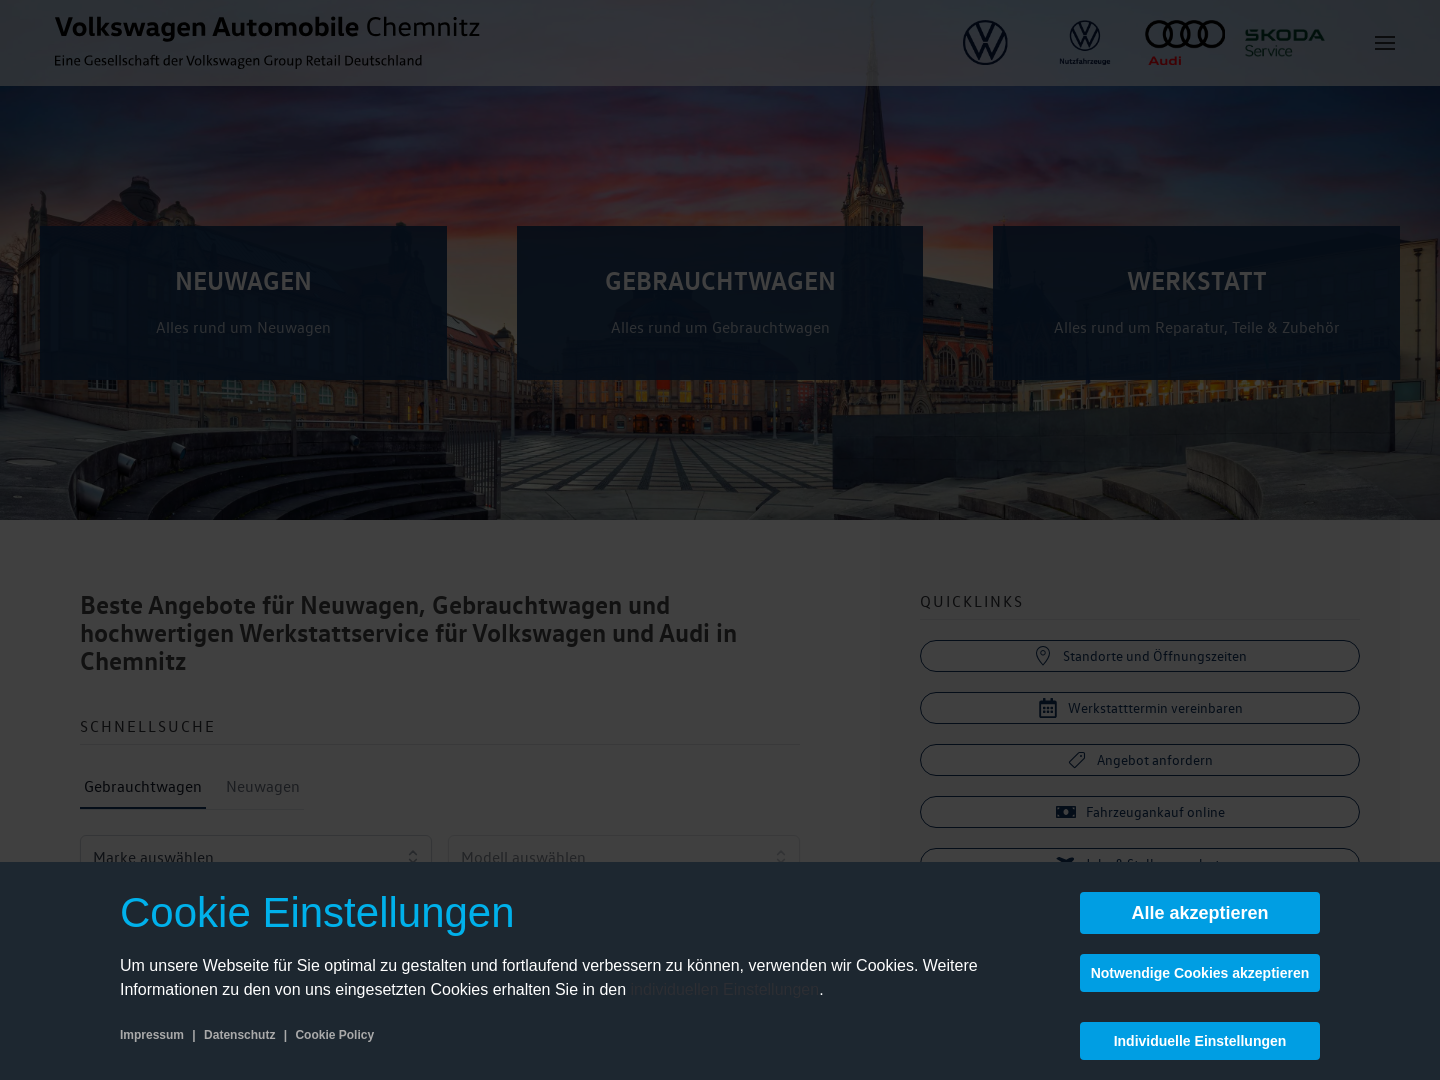This screenshot has width=1440, height=1080.
Task: Click the Audi rings logo
Action: (x=1185, y=43)
